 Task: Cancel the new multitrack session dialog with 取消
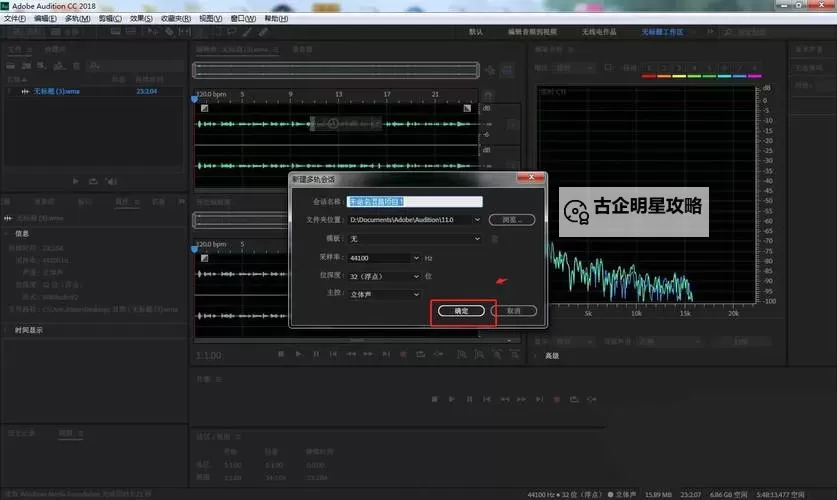point(514,311)
